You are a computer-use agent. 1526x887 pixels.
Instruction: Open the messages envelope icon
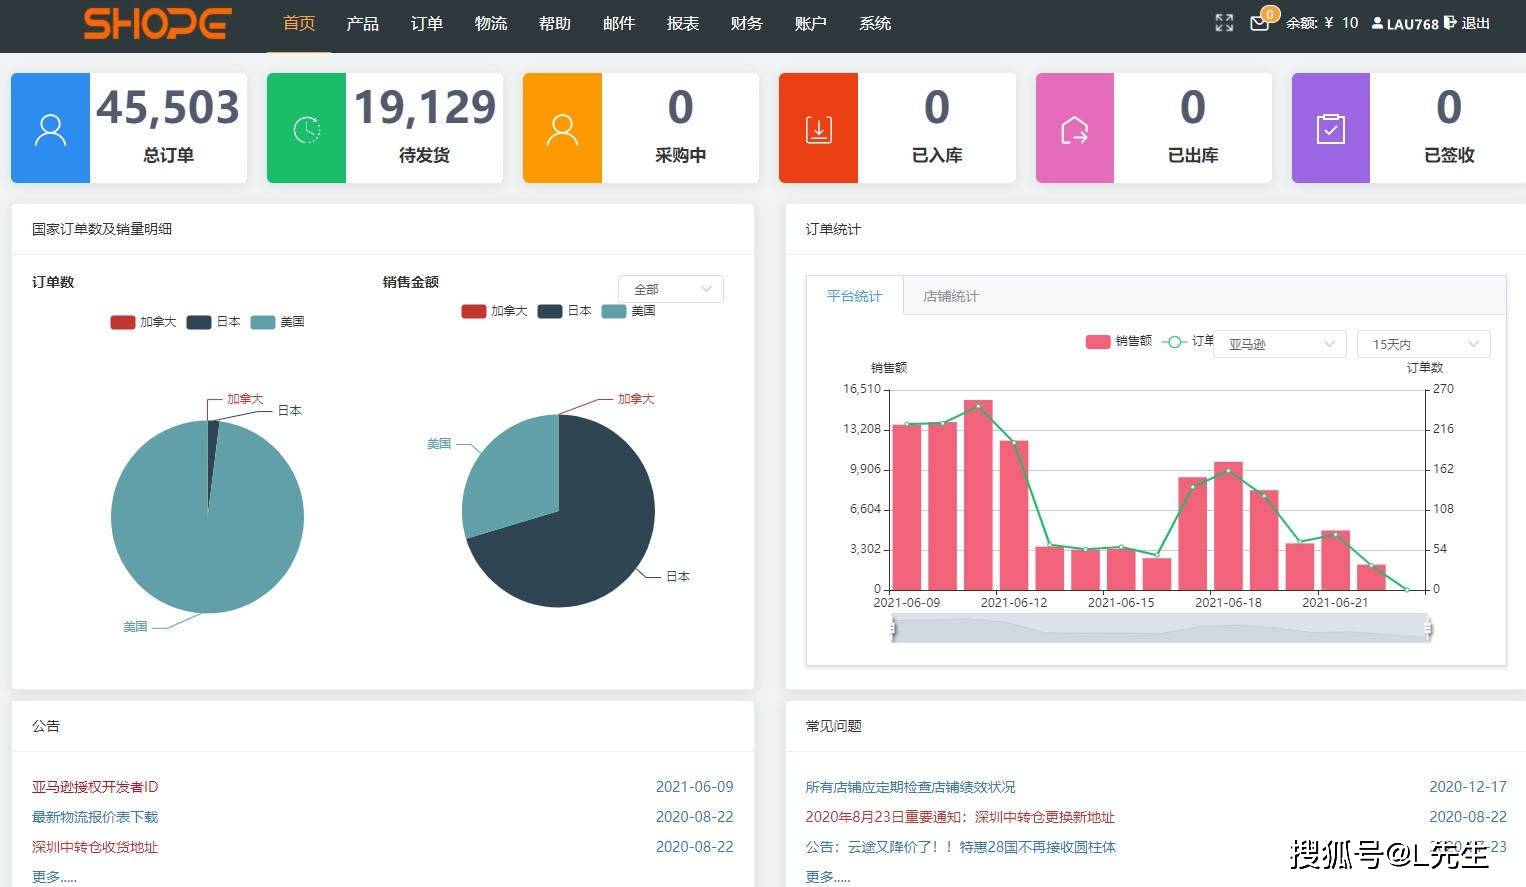(1259, 23)
